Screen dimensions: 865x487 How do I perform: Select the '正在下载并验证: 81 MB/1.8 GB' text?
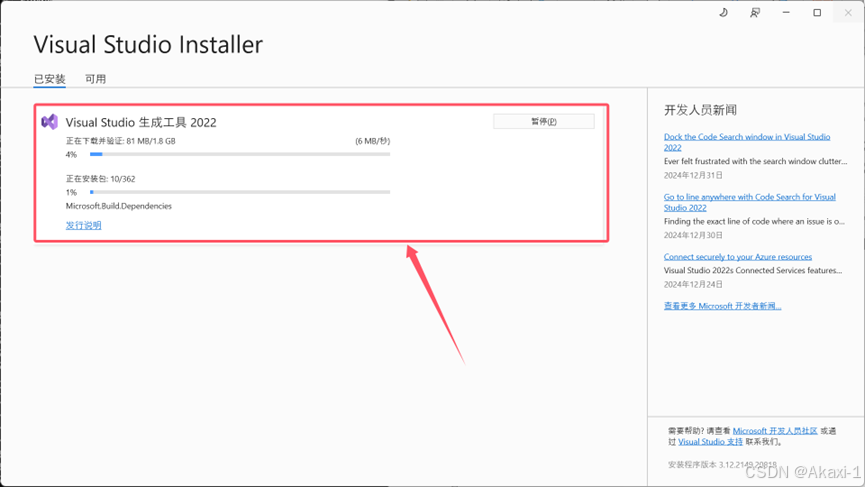[x=120, y=141]
